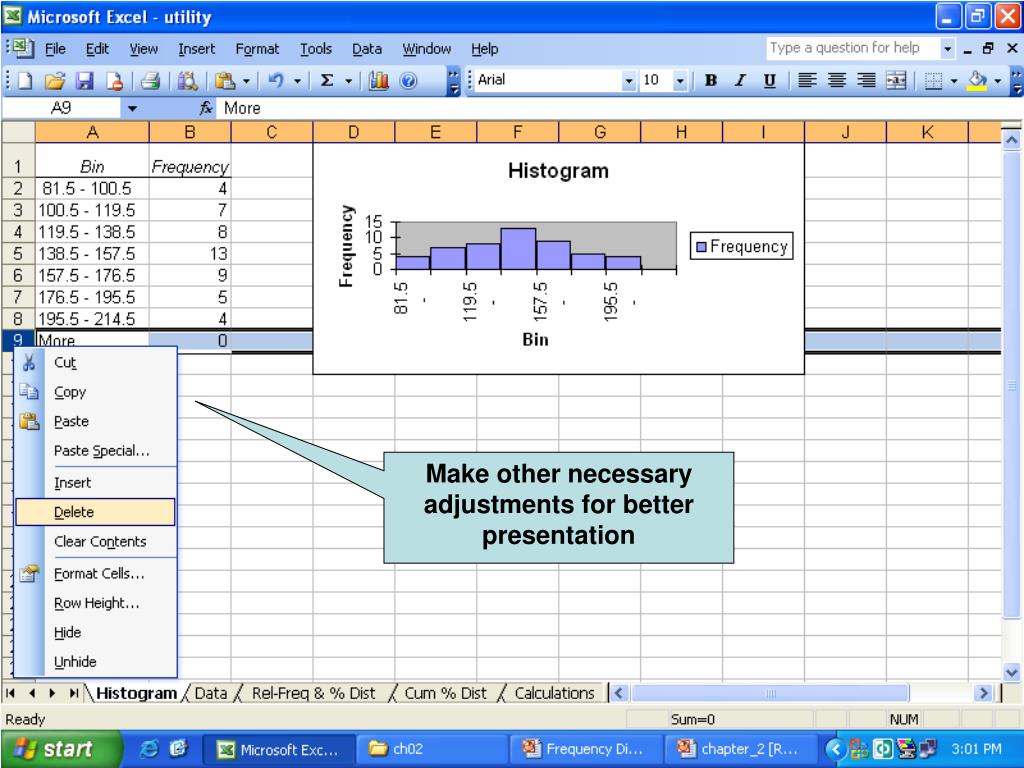Open Print Preview from the toolbar
Screen dimensions: 1024x768
point(187,81)
